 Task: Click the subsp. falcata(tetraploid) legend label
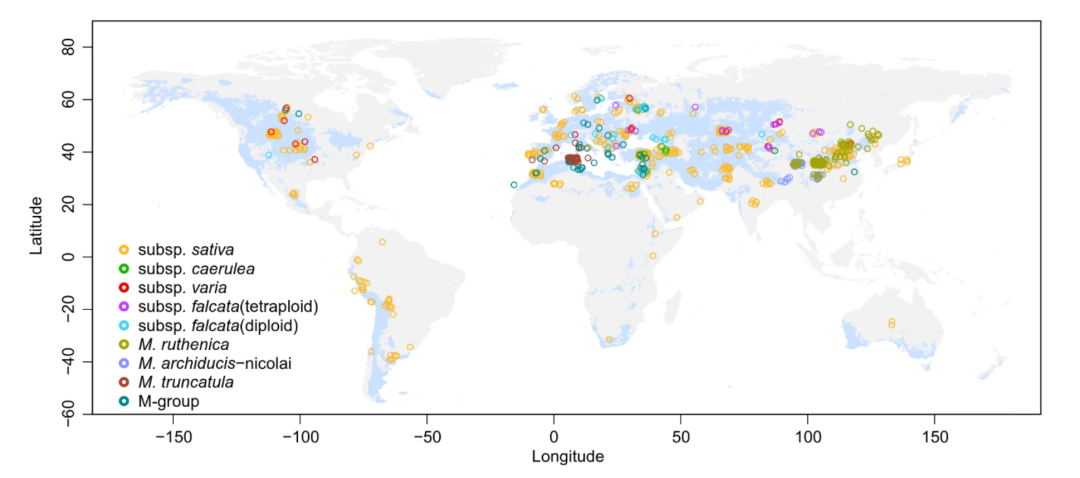coord(227,306)
